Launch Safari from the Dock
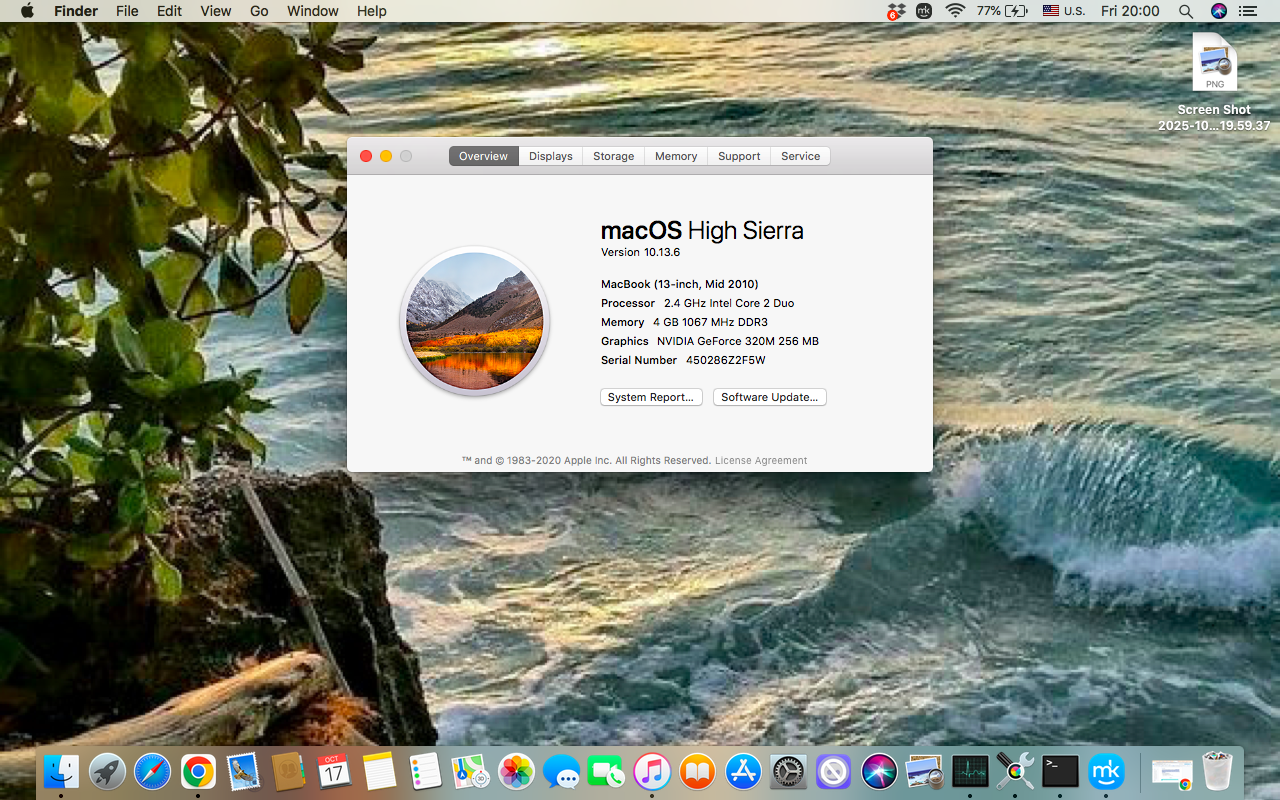Viewport: 1280px width, 800px height. pyautogui.click(x=153, y=772)
